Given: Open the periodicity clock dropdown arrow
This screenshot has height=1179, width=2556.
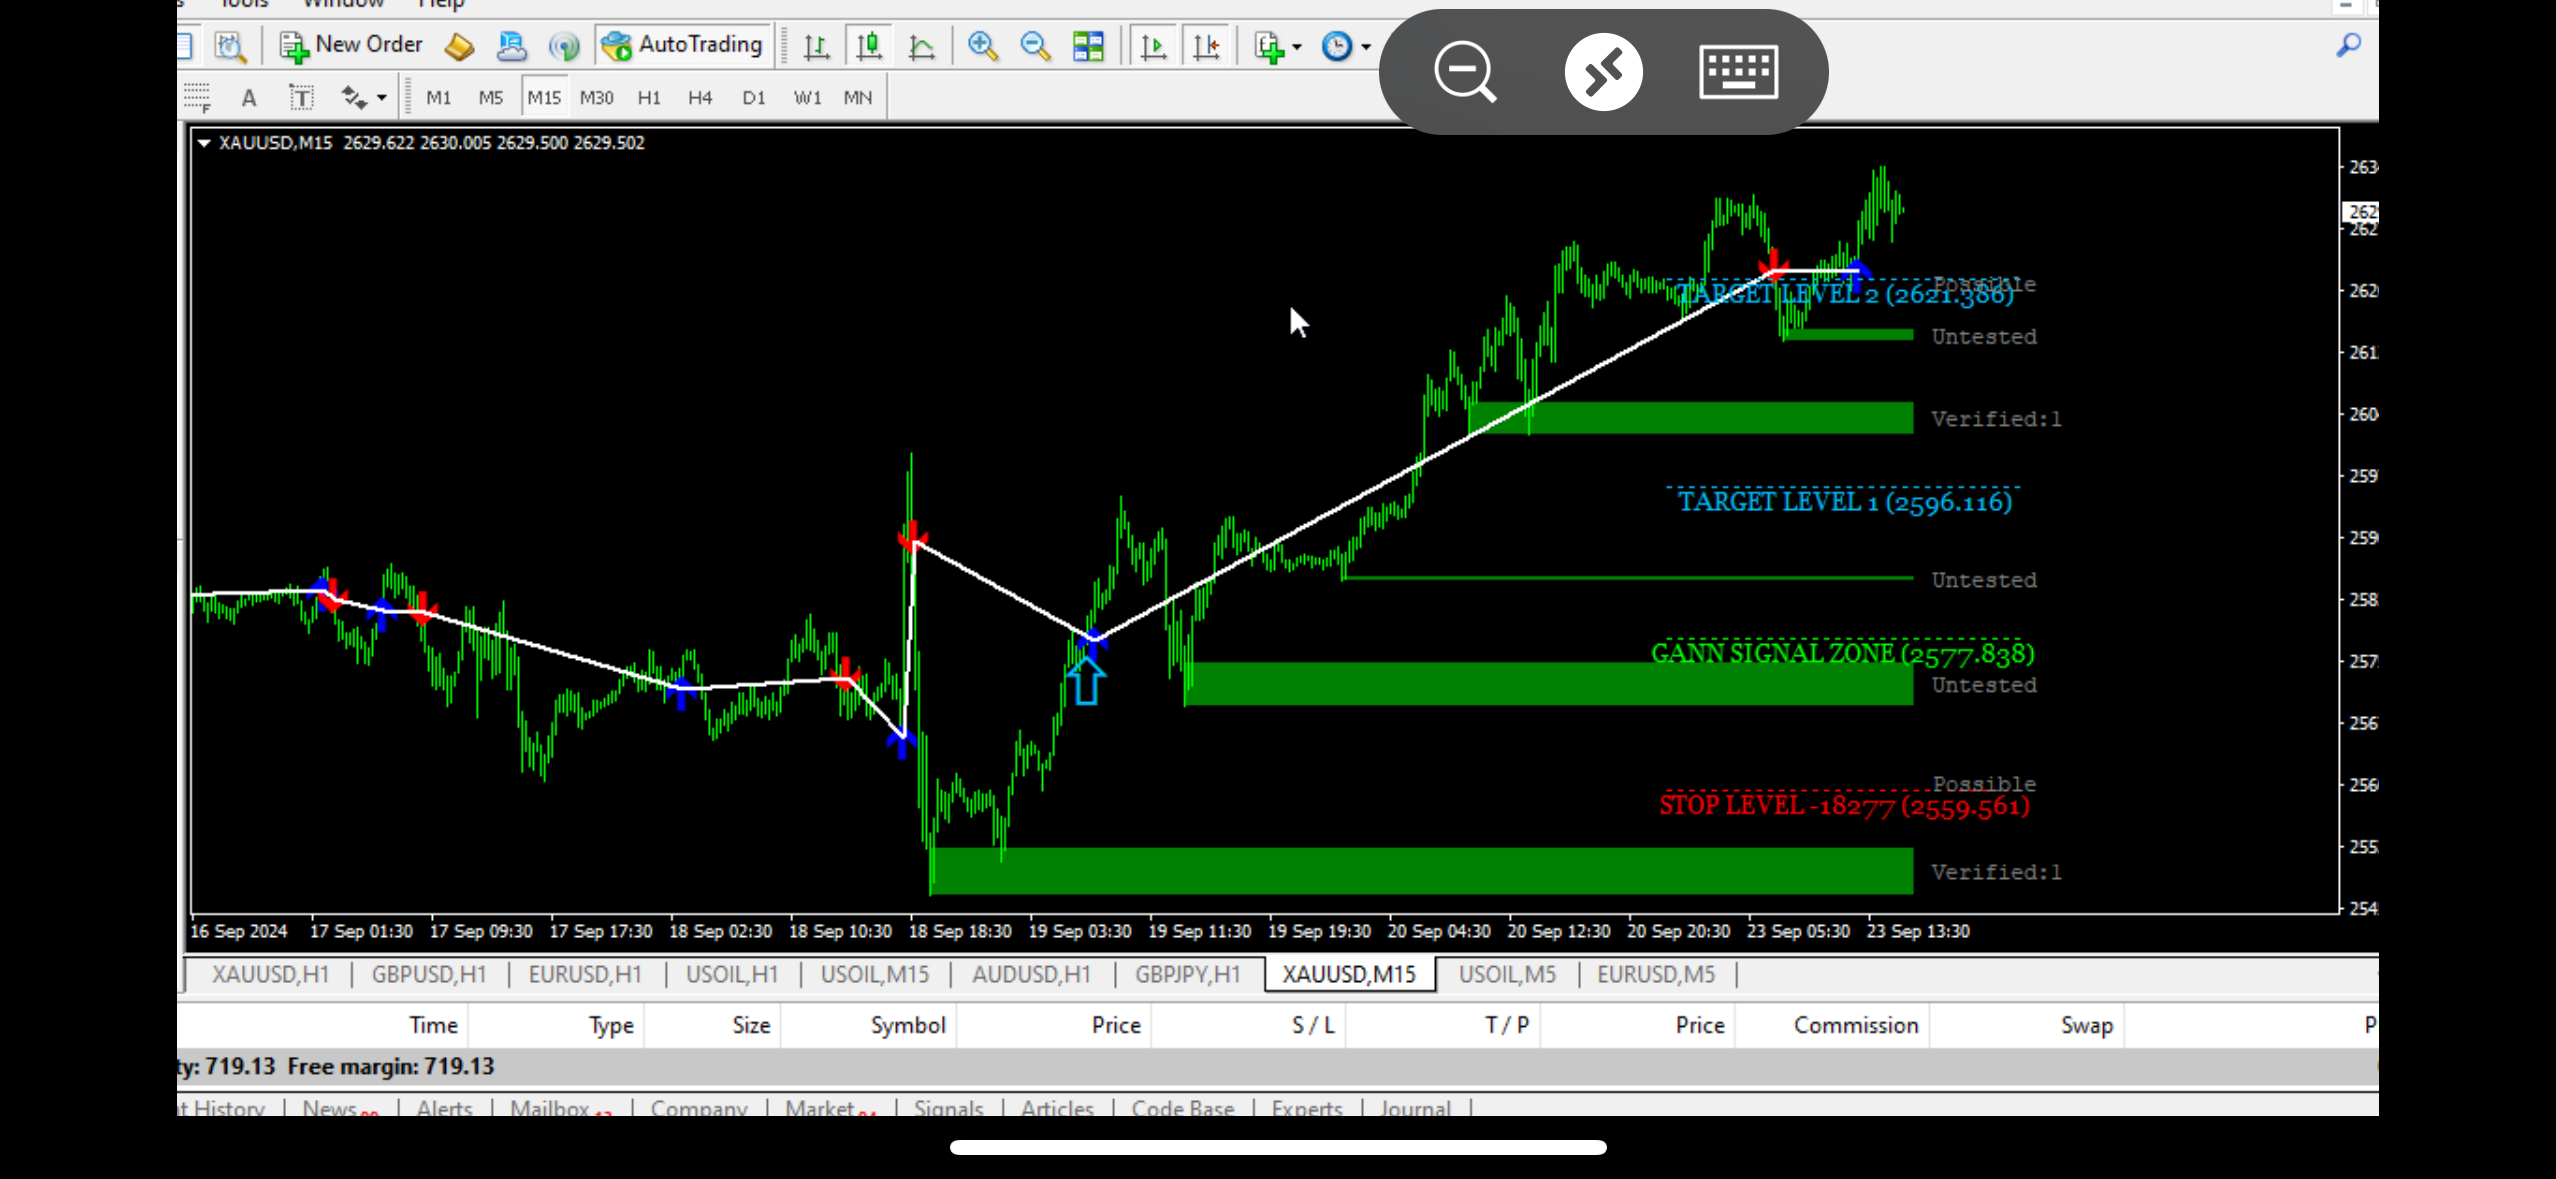Looking at the screenshot, I should pyautogui.click(x=1366, y=46).
